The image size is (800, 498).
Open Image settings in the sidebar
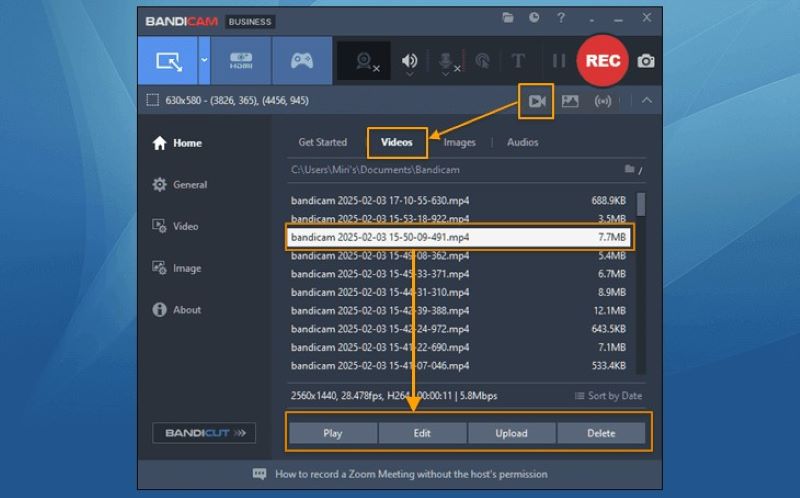pyautogui.click(x=177, y=268)
